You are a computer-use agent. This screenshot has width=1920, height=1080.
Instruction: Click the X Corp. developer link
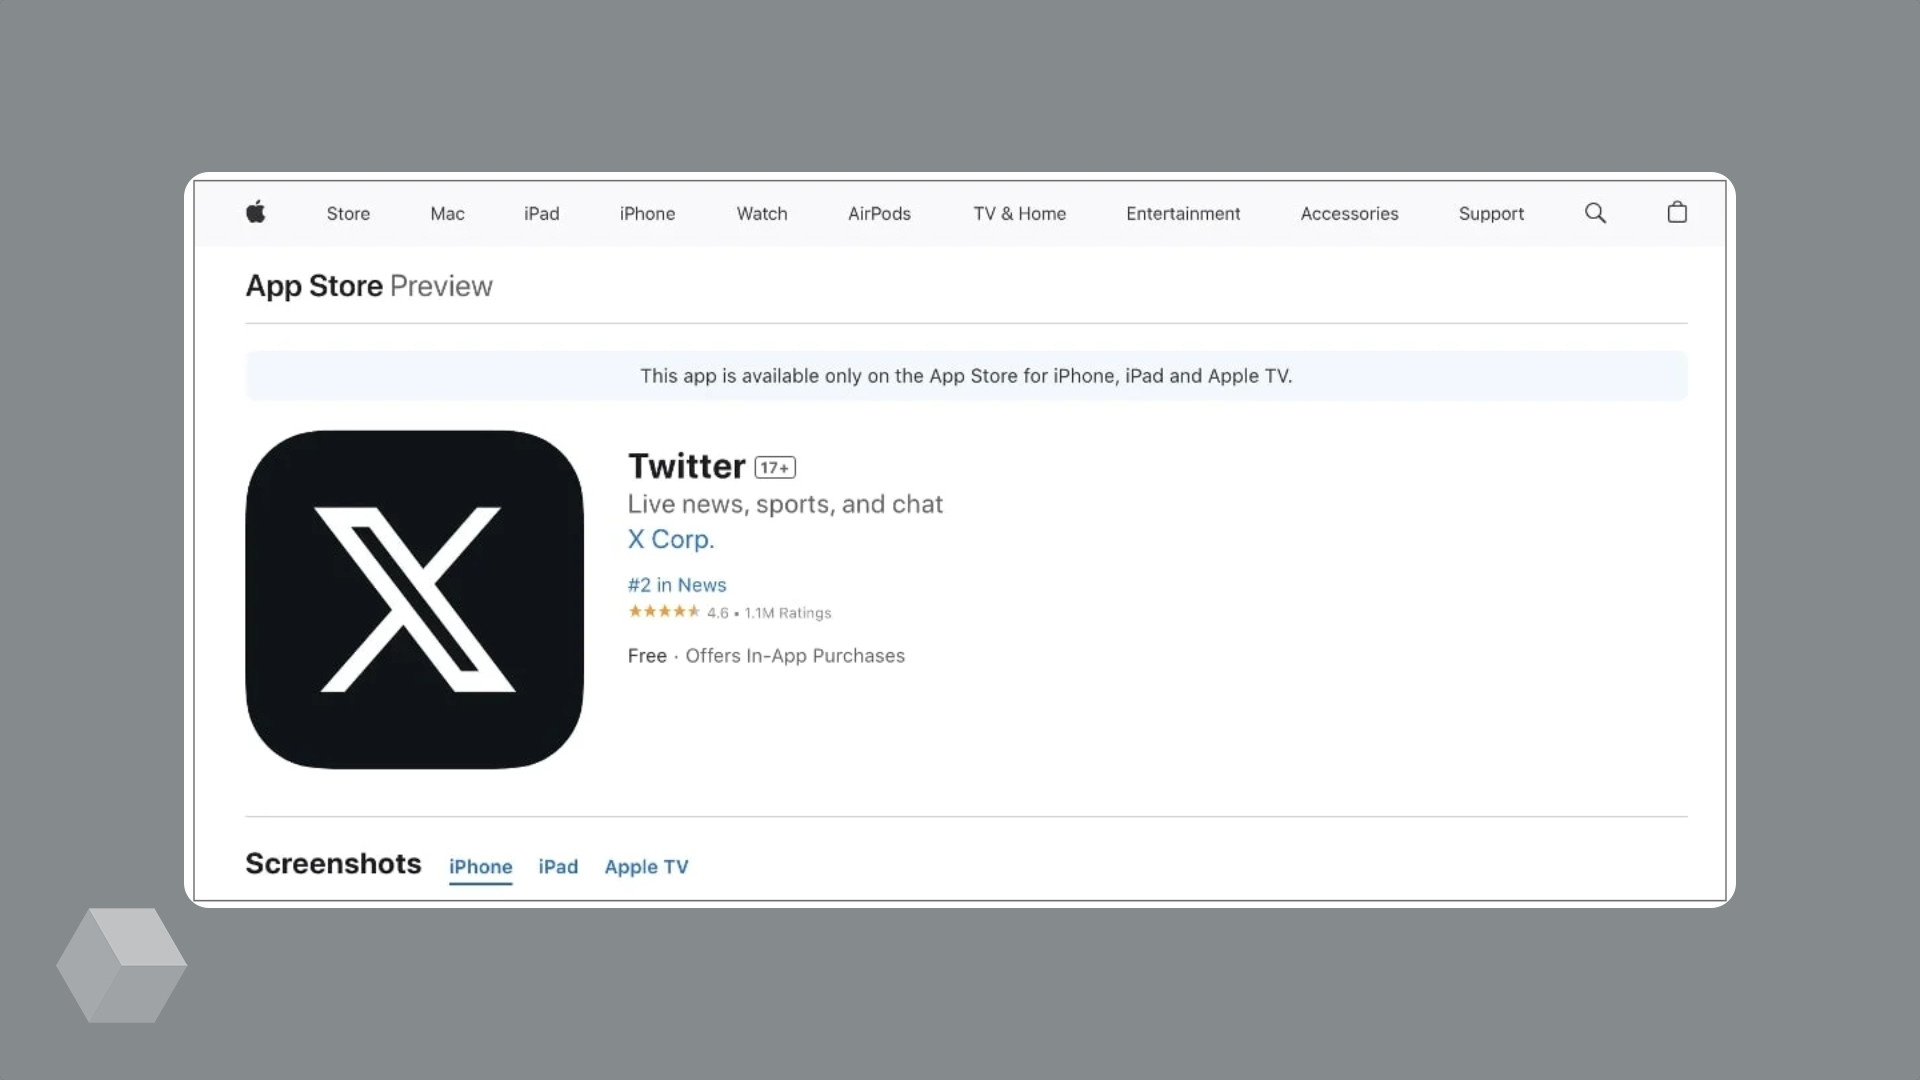(670, 538)
